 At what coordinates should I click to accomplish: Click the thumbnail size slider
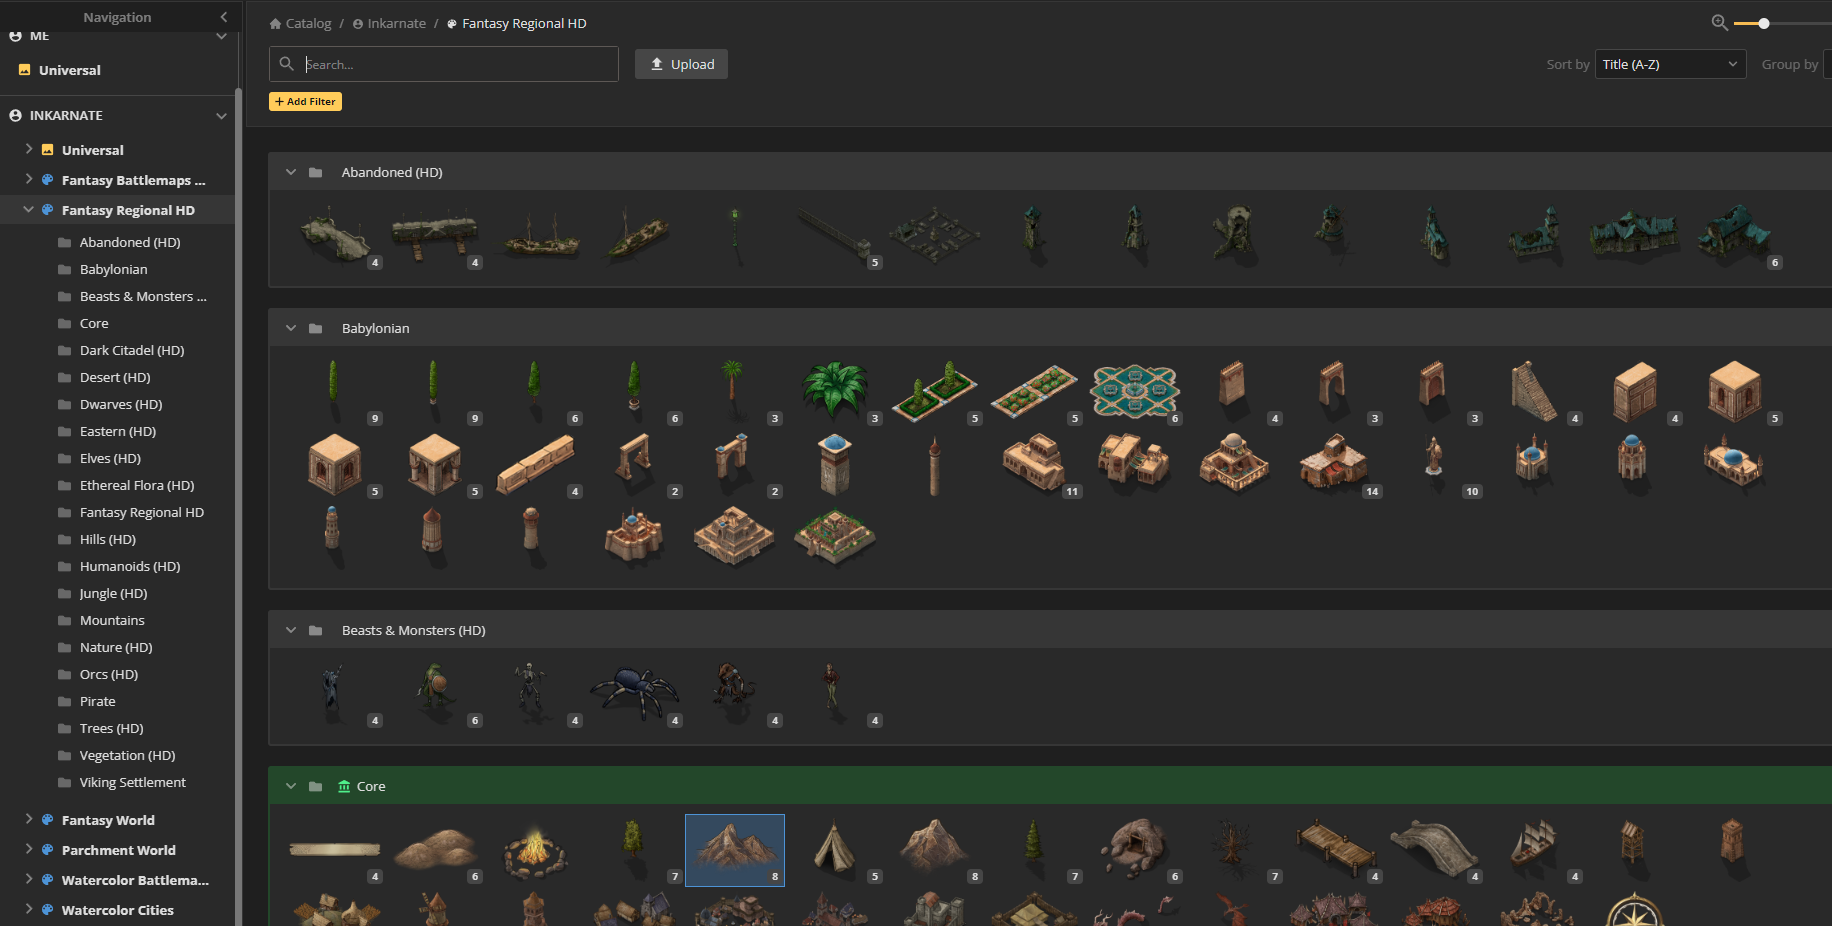point(1764,23)
